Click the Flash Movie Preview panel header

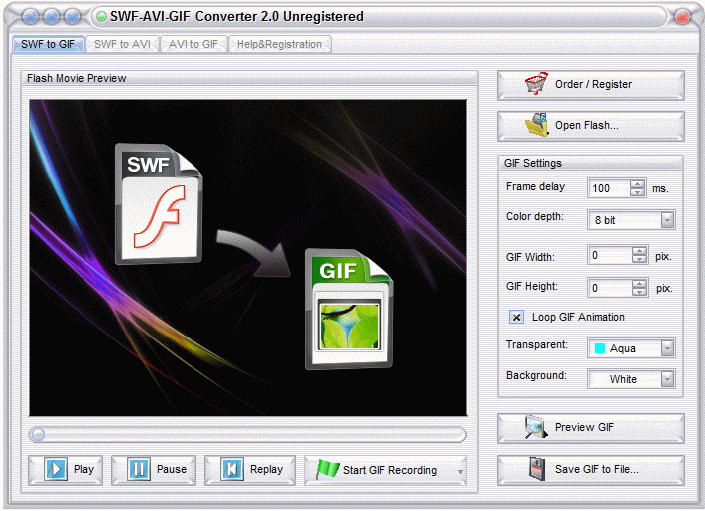(250, 78)
